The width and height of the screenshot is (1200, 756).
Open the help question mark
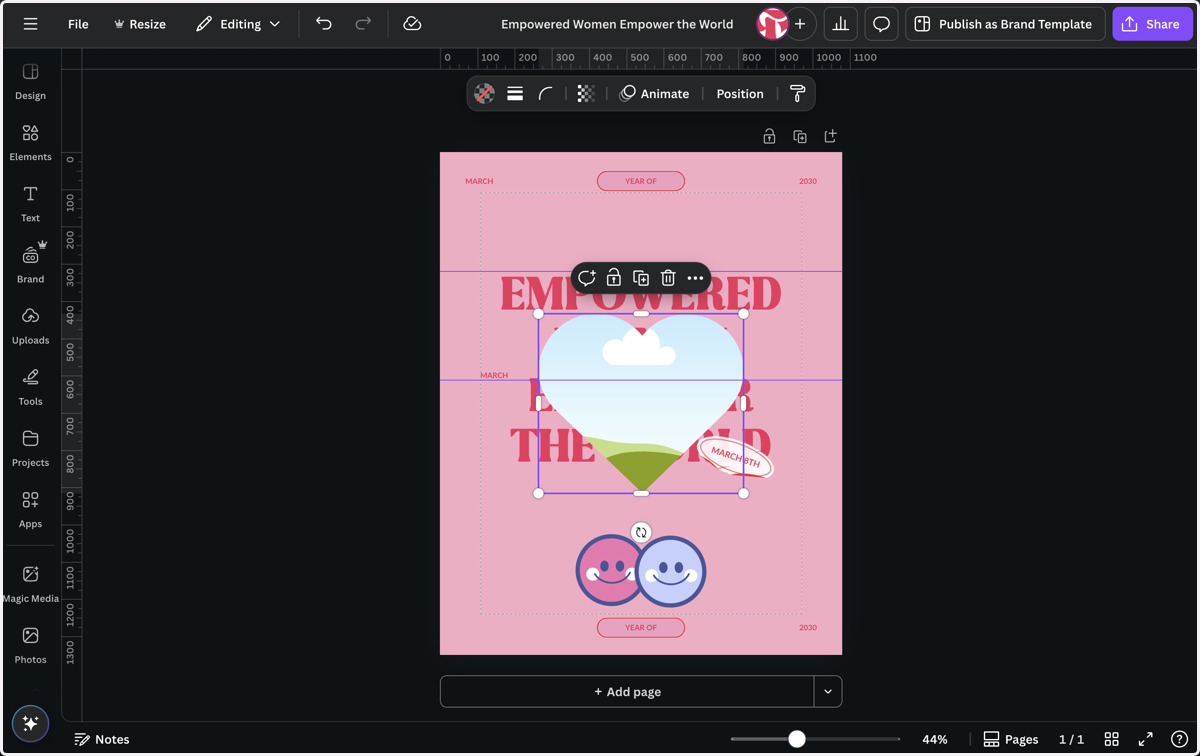pyautogui.click(x=1179, y=739)
